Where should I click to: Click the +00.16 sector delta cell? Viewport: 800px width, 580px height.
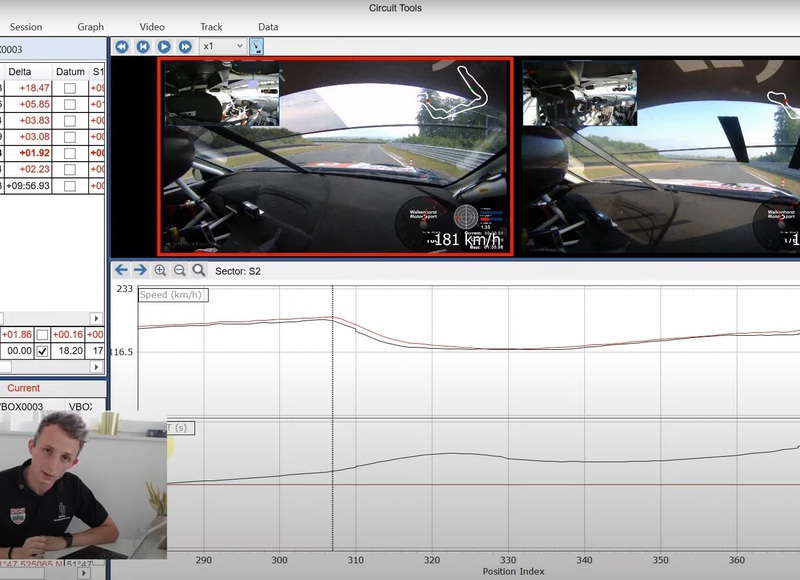[68, 335]
